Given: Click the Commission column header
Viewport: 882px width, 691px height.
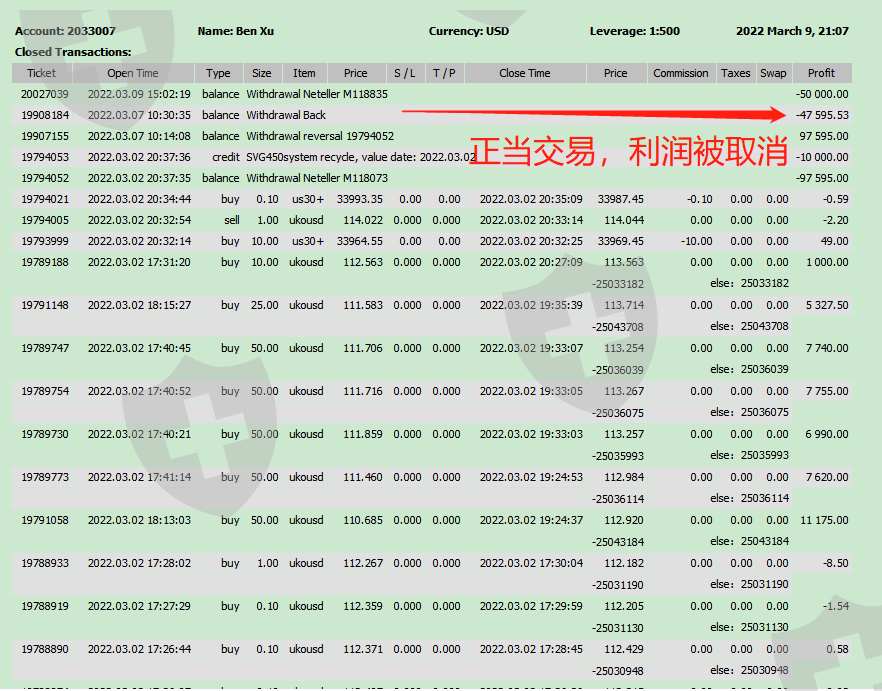Looking at the screenshot, I should click(x=680, y=73).
